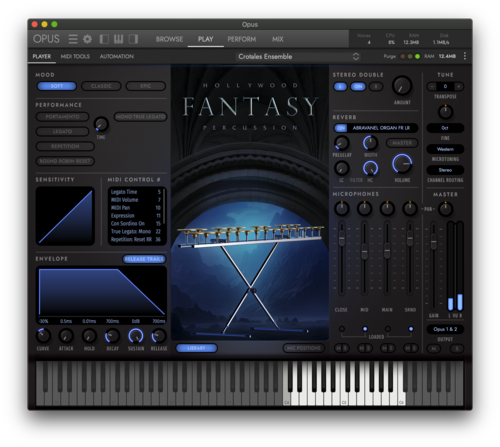Increase transpose with the plus stepper
This screenshot has width=500, height=447.
pos(459,87)
